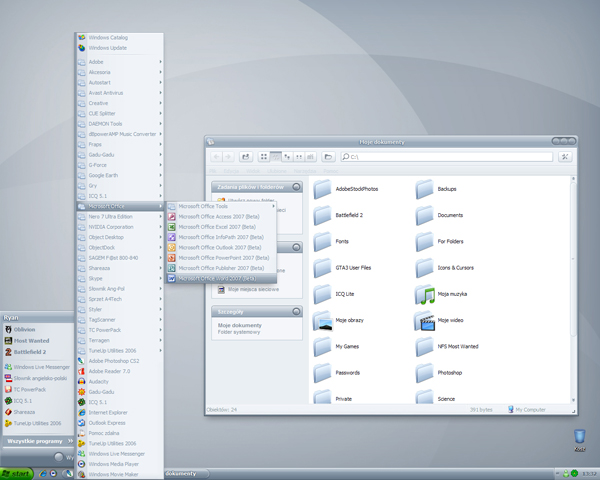Launch Microsoft Office InfoPath 2007 (Beta)
Screen dimensions: 600x480
click(x=222, y=237)
